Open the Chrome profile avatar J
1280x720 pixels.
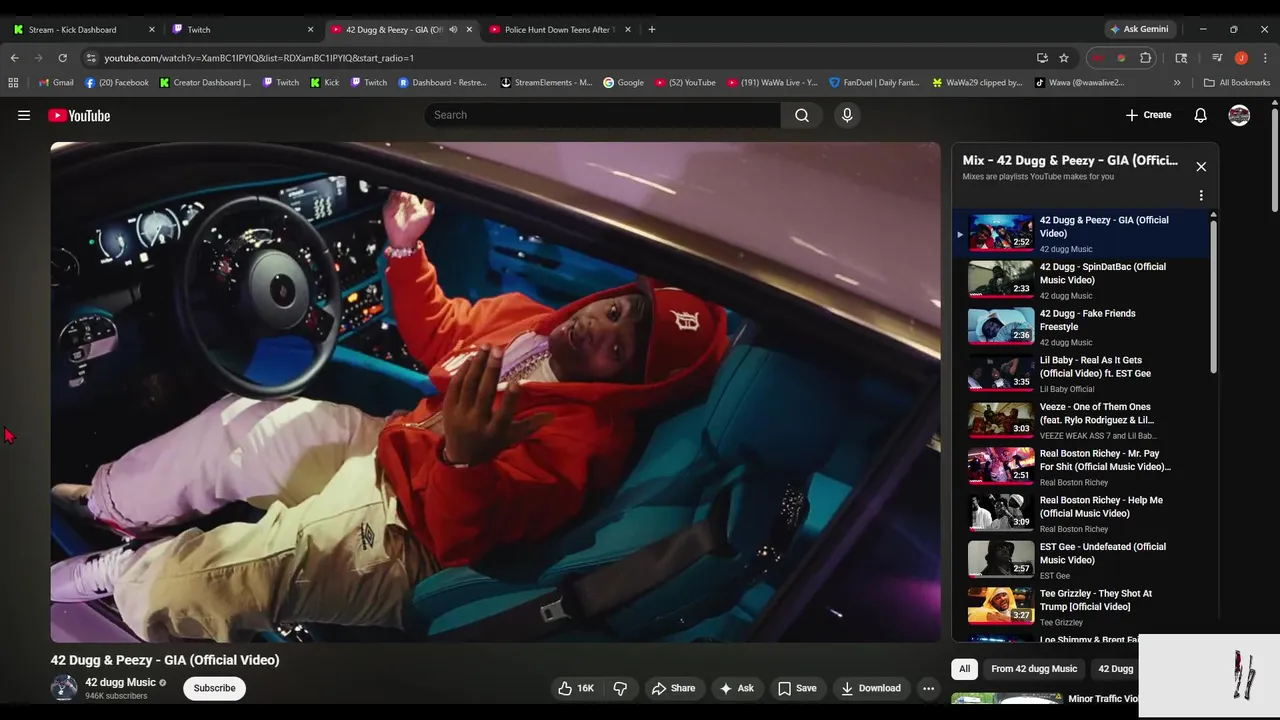(x=1241, y=58)
